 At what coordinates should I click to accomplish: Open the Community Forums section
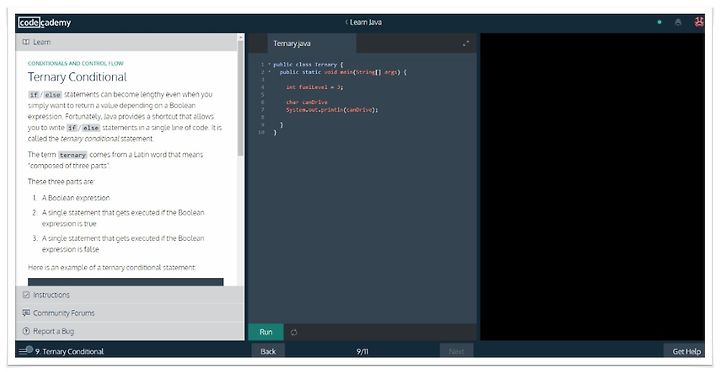[x=130, y=313]
